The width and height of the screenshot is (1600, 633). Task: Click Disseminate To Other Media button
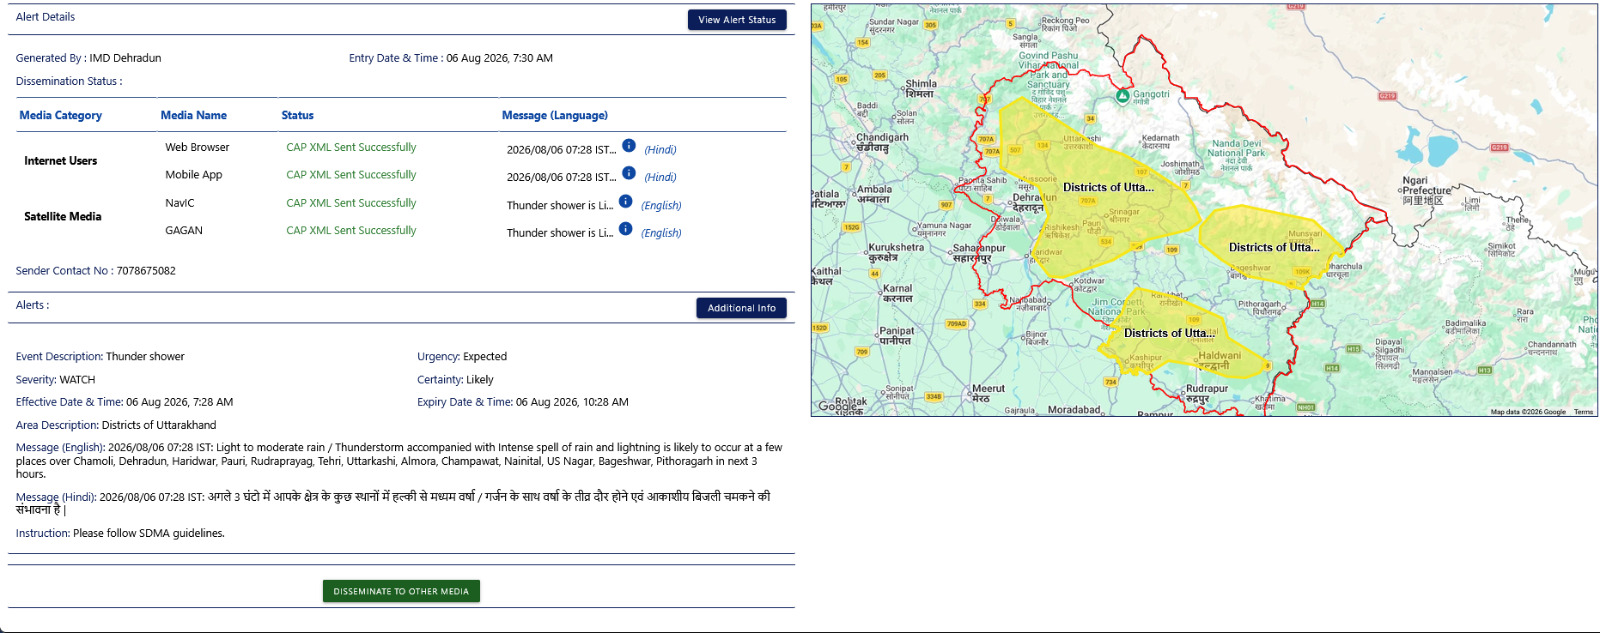point(401,591)
